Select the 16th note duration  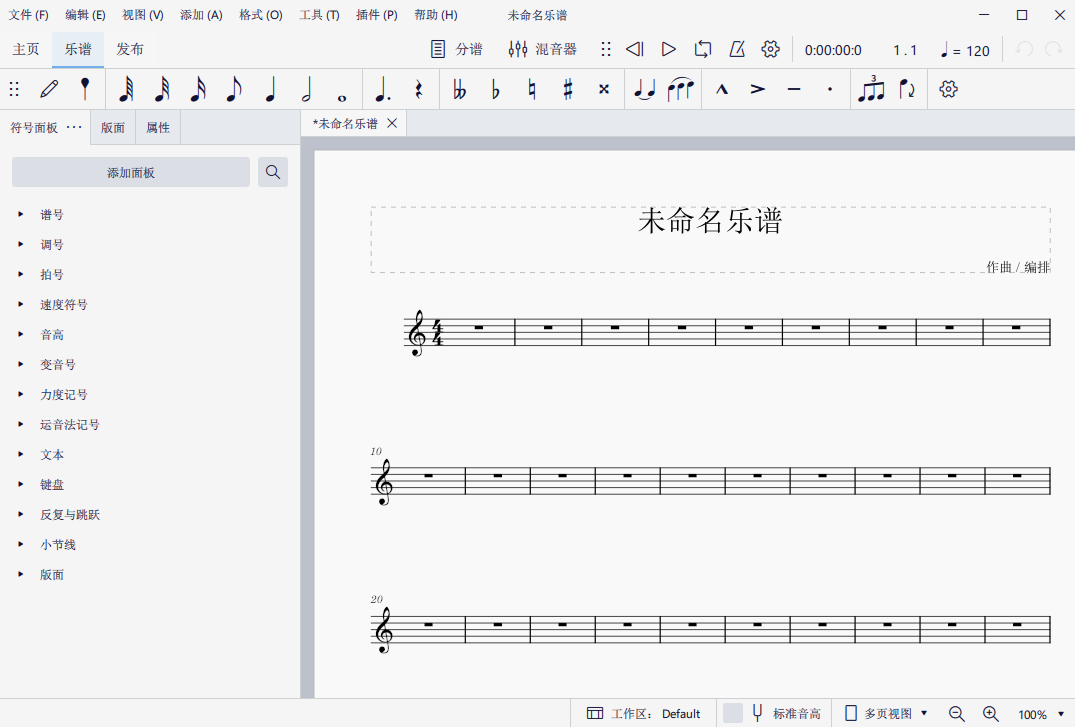click(x=198, y=89)
